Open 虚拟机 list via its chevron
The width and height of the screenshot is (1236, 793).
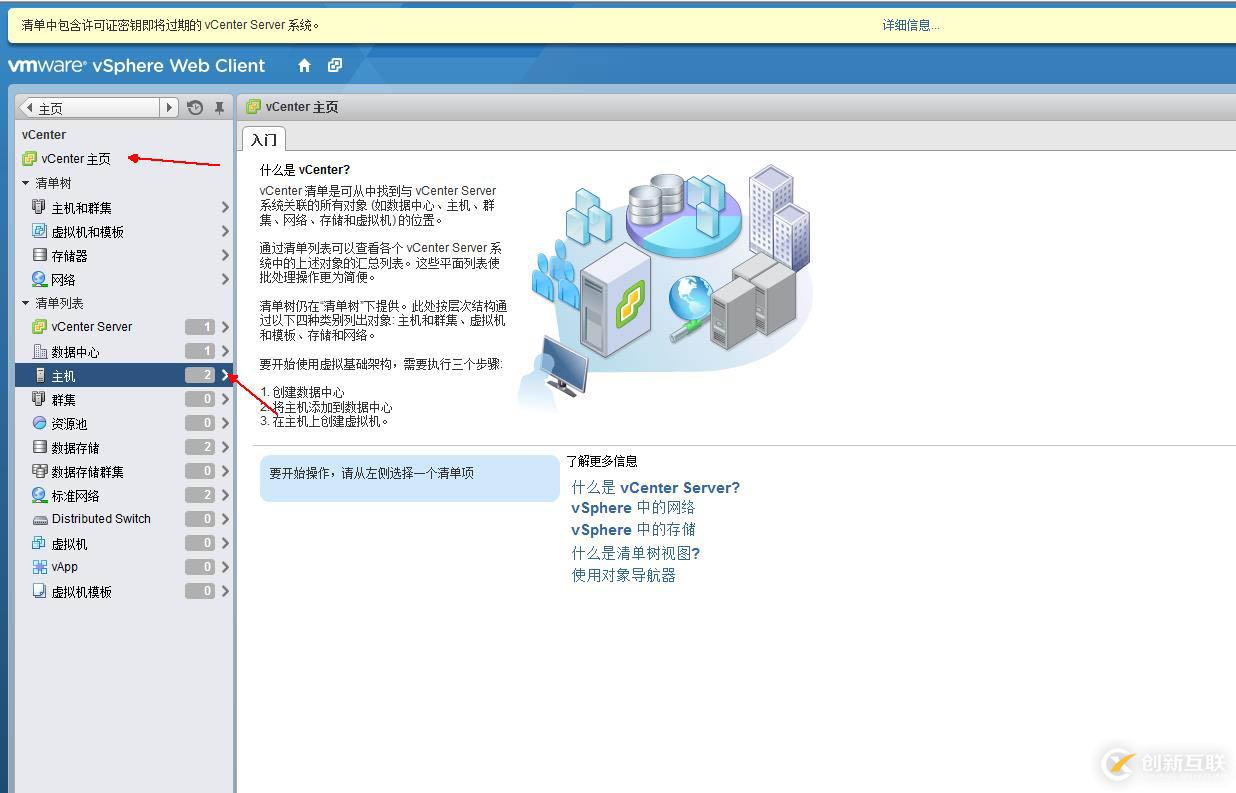225,543
